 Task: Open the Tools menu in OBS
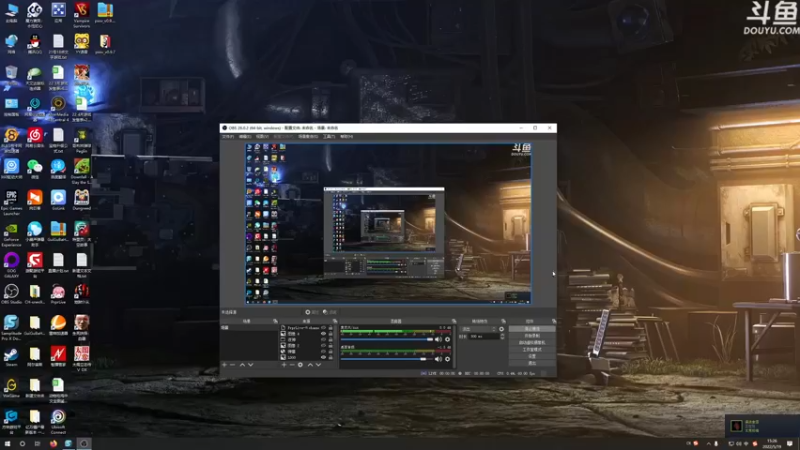(329, 136)
